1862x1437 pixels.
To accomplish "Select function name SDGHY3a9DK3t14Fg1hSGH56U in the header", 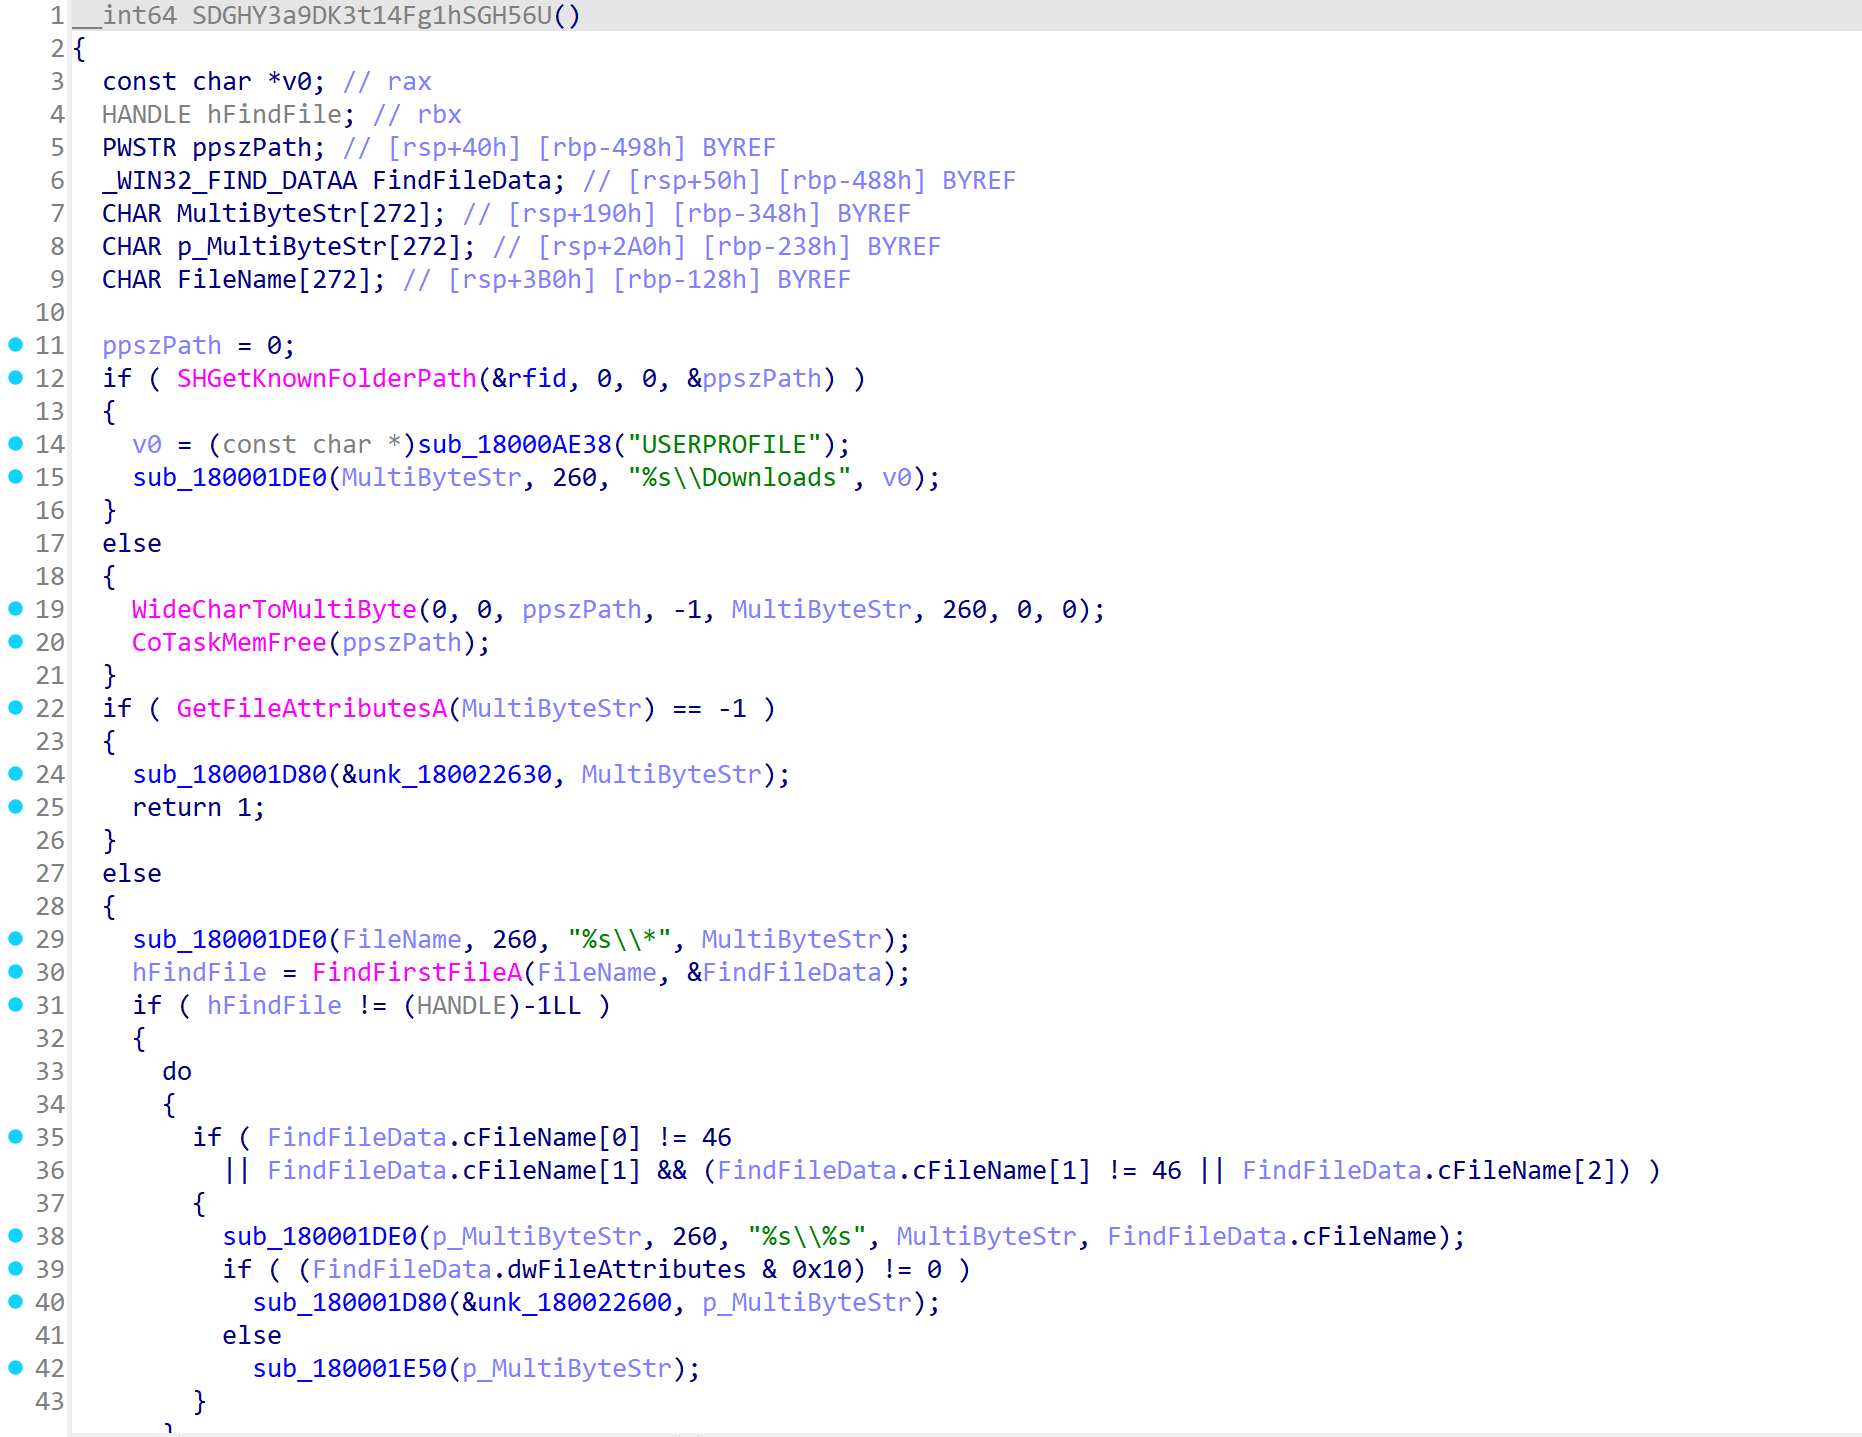I will click(372, 16).
